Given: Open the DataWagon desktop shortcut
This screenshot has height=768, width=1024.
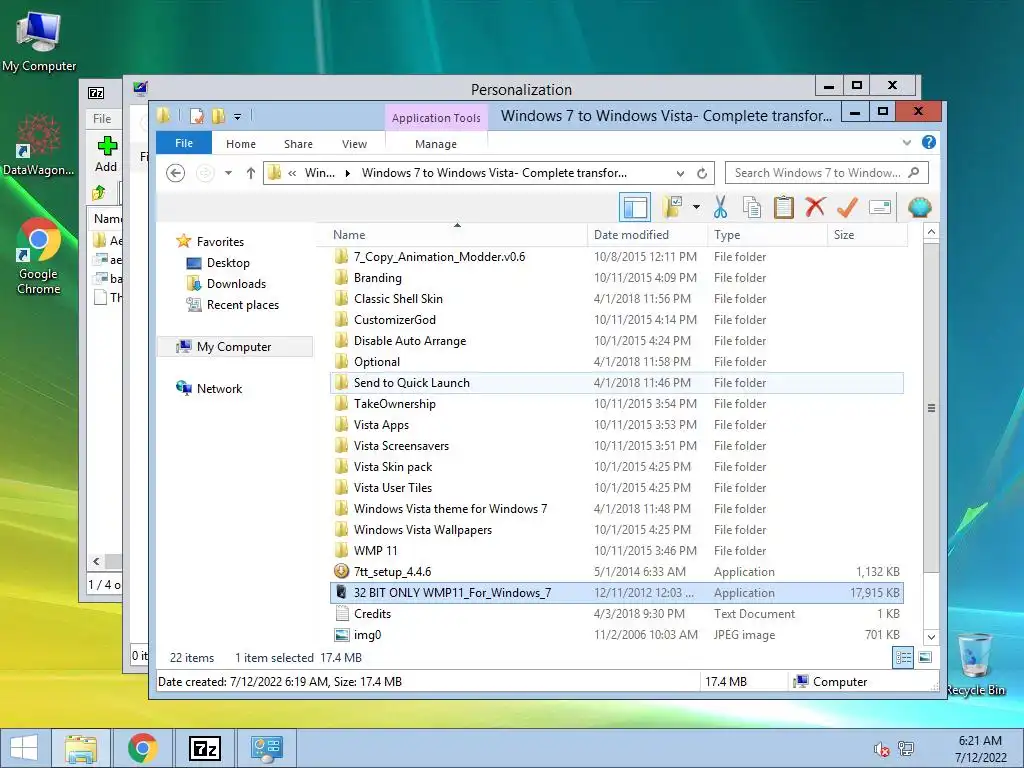Looking at the screenshot, I should click(x=39, y=146).
